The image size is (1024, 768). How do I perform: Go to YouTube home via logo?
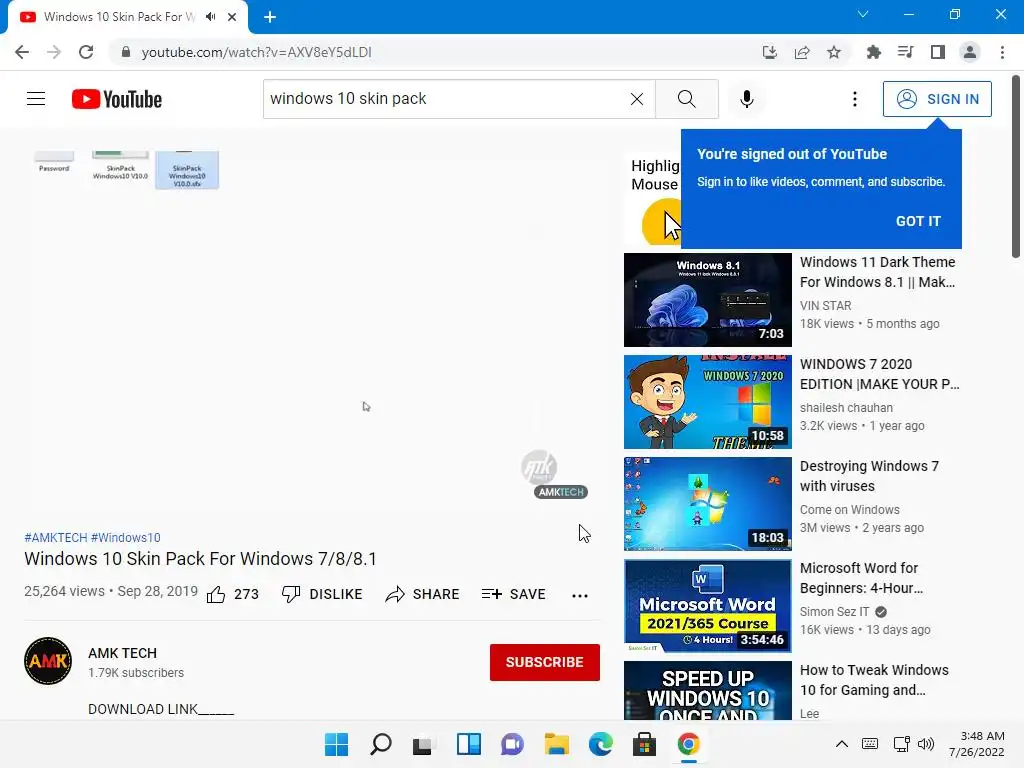117,99
